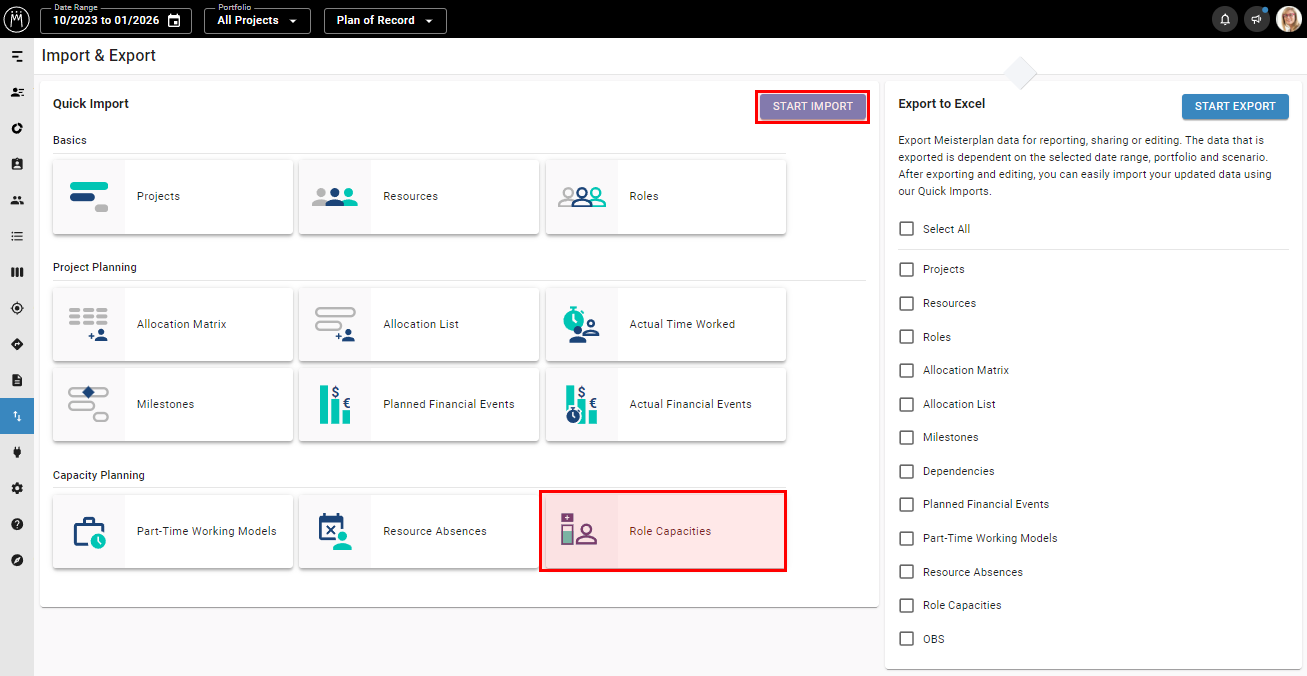
Task: Open the gear settings icon in the sidebar
Action: [x=17, y=488]
